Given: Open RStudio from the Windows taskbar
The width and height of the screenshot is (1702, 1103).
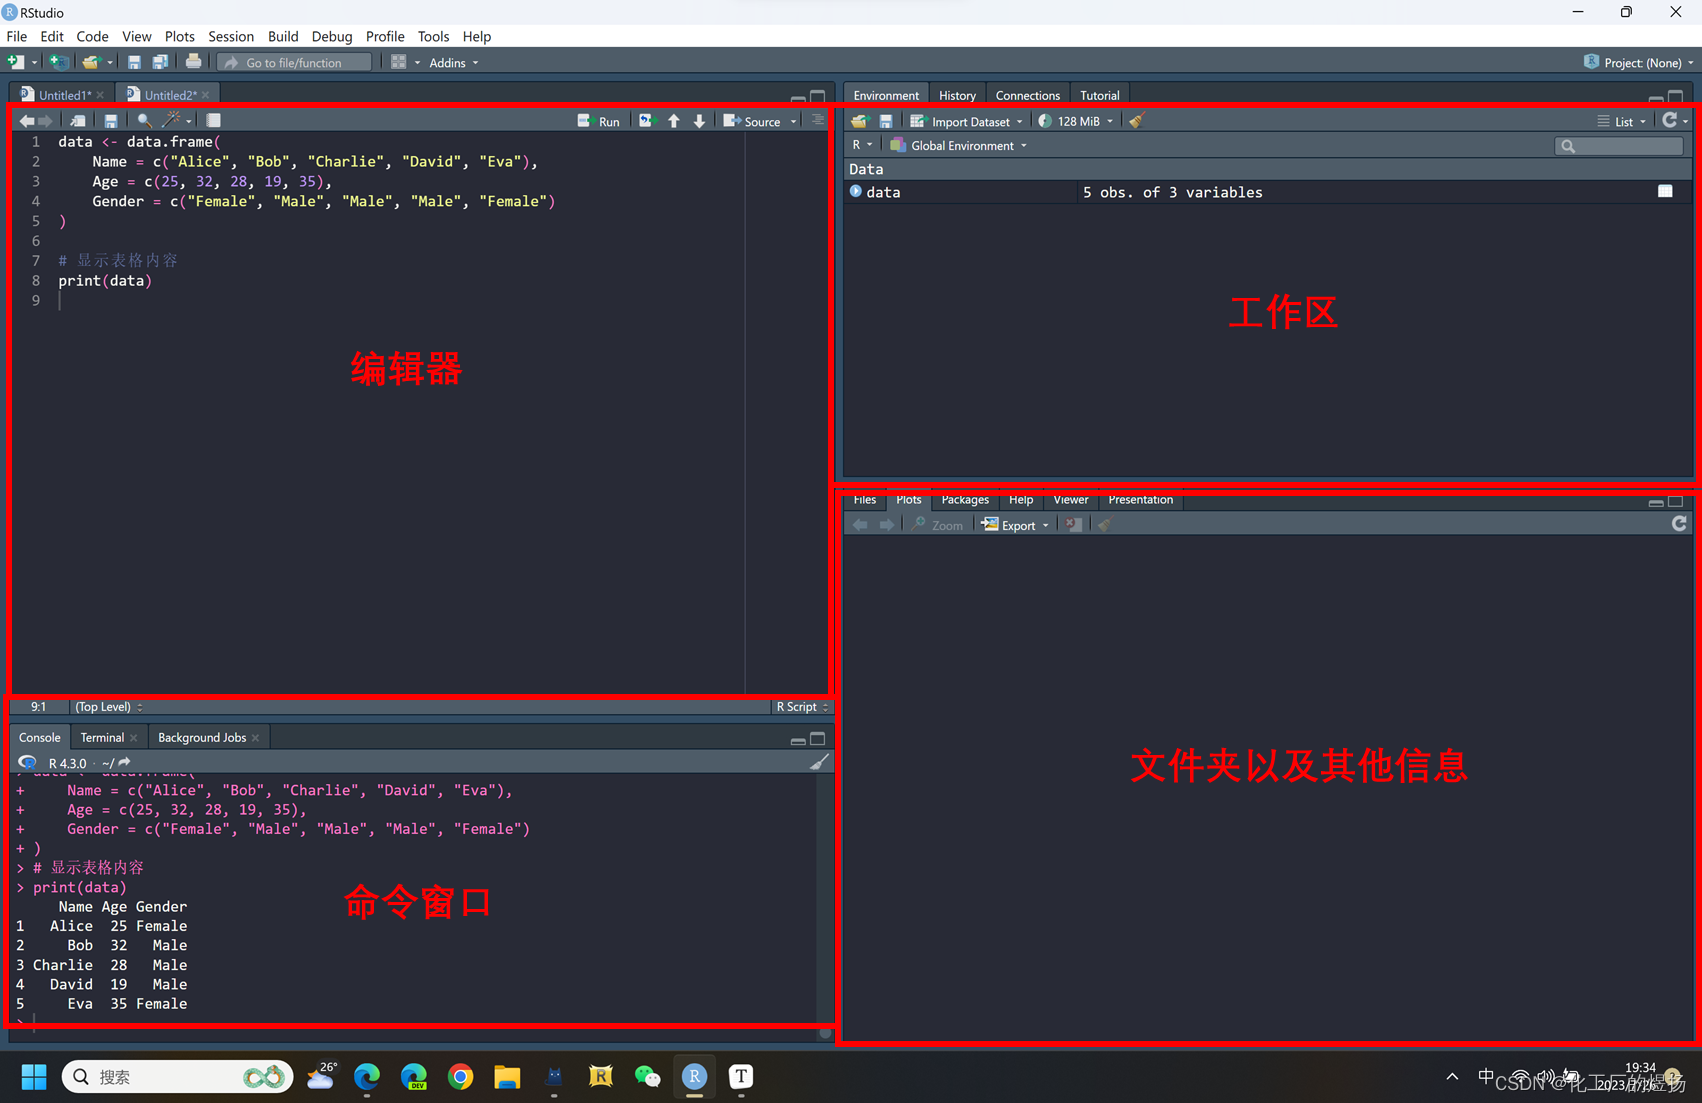Looking at the screenshot, I should (694, 1077).
